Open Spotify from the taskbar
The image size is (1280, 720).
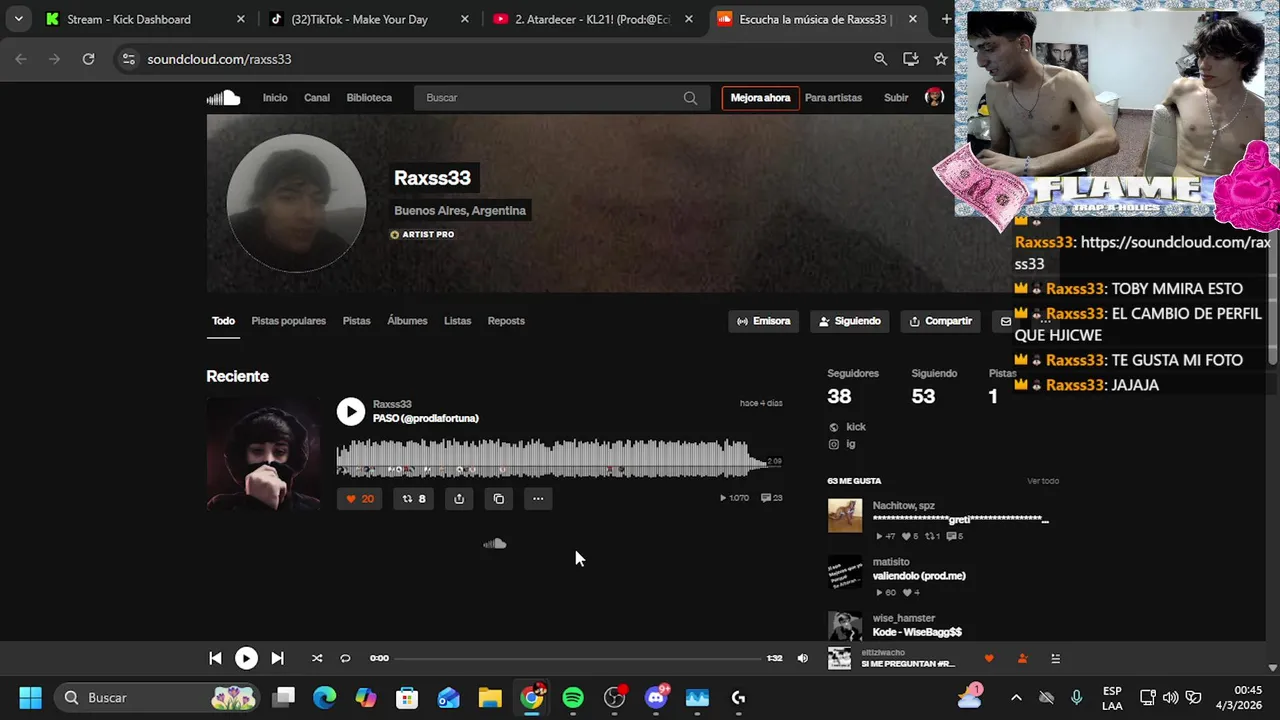click(x=573, y=698)
